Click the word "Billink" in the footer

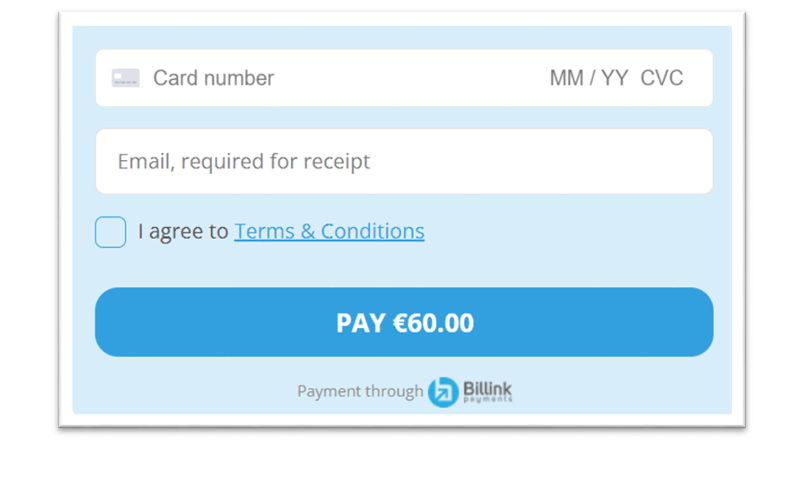(x=488, y=387)
